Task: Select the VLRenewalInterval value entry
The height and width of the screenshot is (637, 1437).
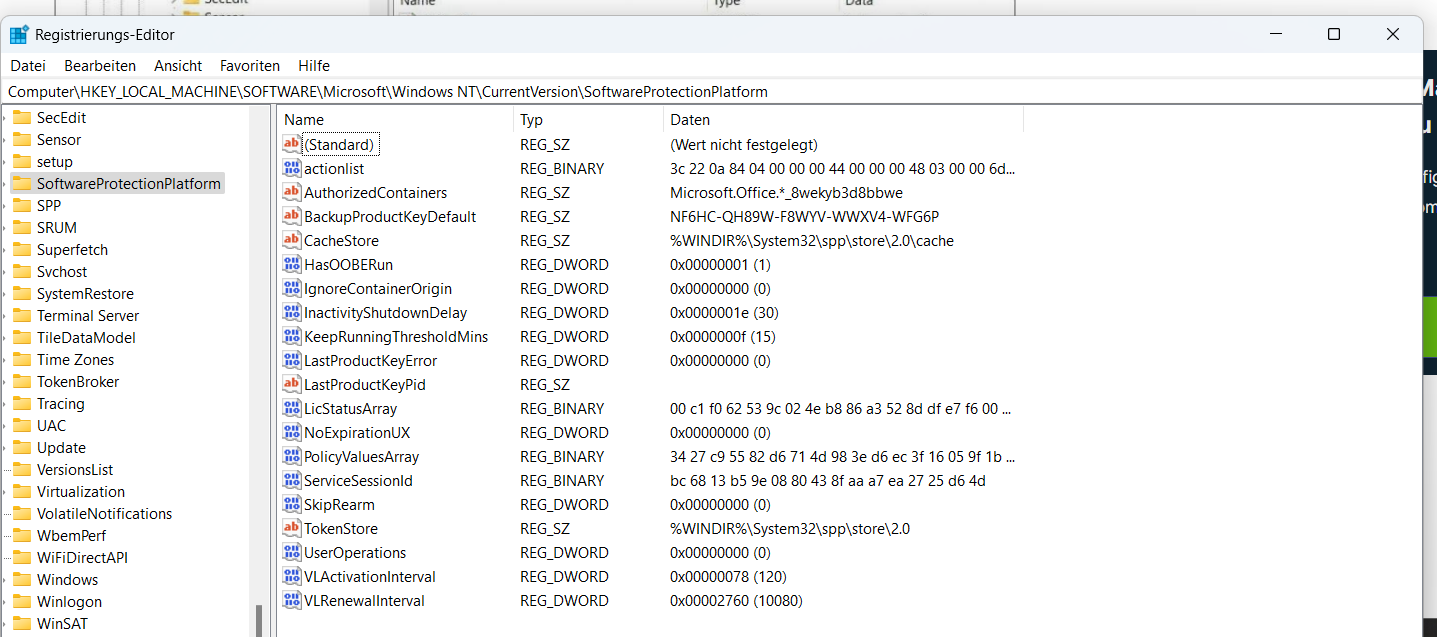Action: coord(364,601)
